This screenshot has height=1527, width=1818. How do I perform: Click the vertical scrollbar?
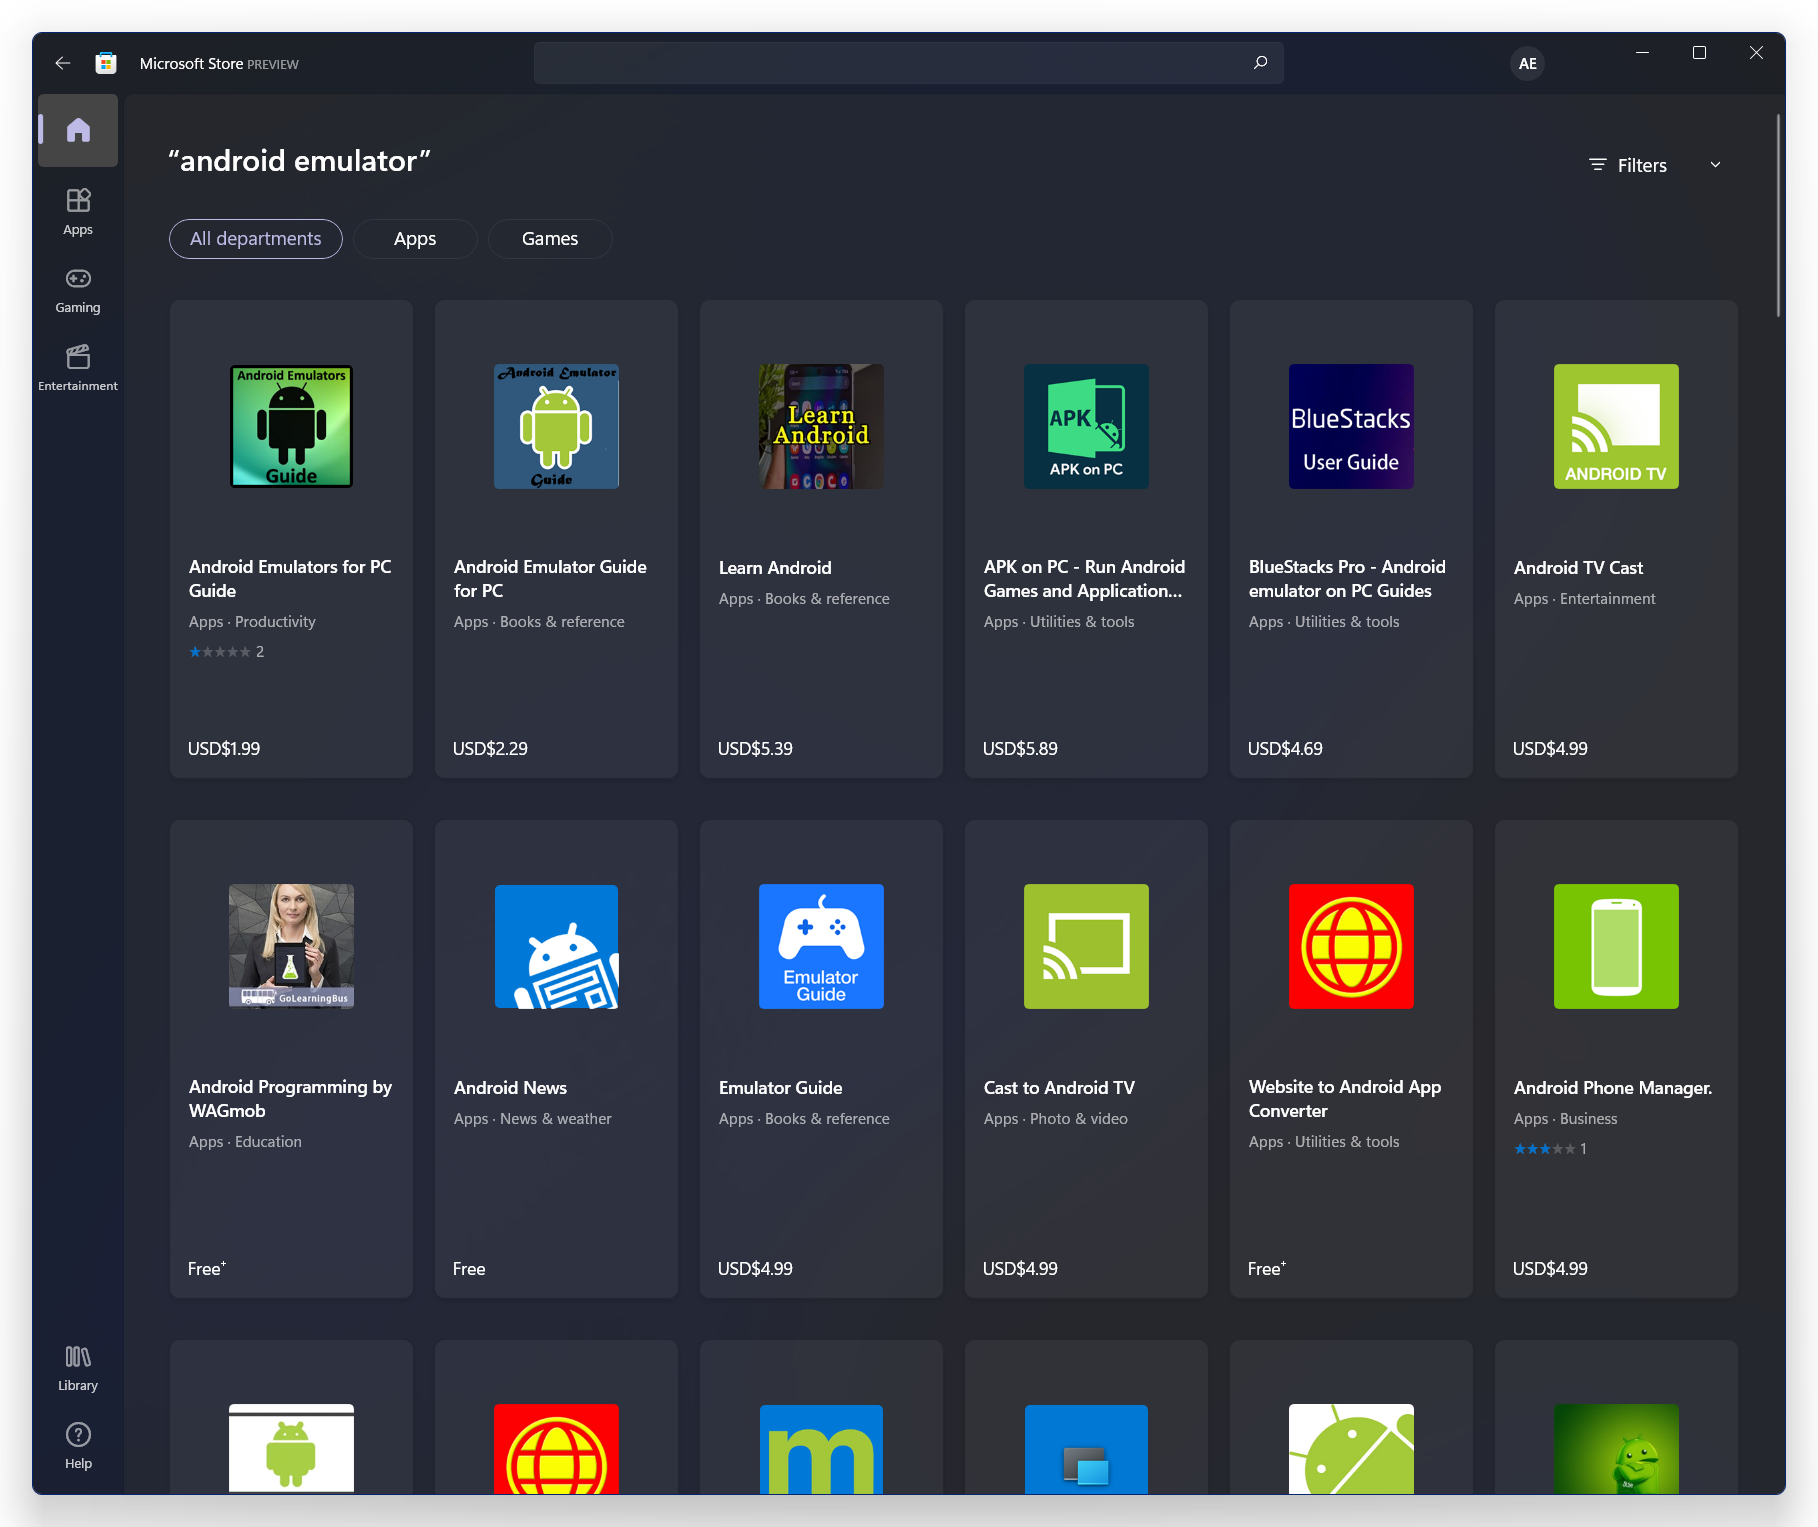pos(1778,215)
